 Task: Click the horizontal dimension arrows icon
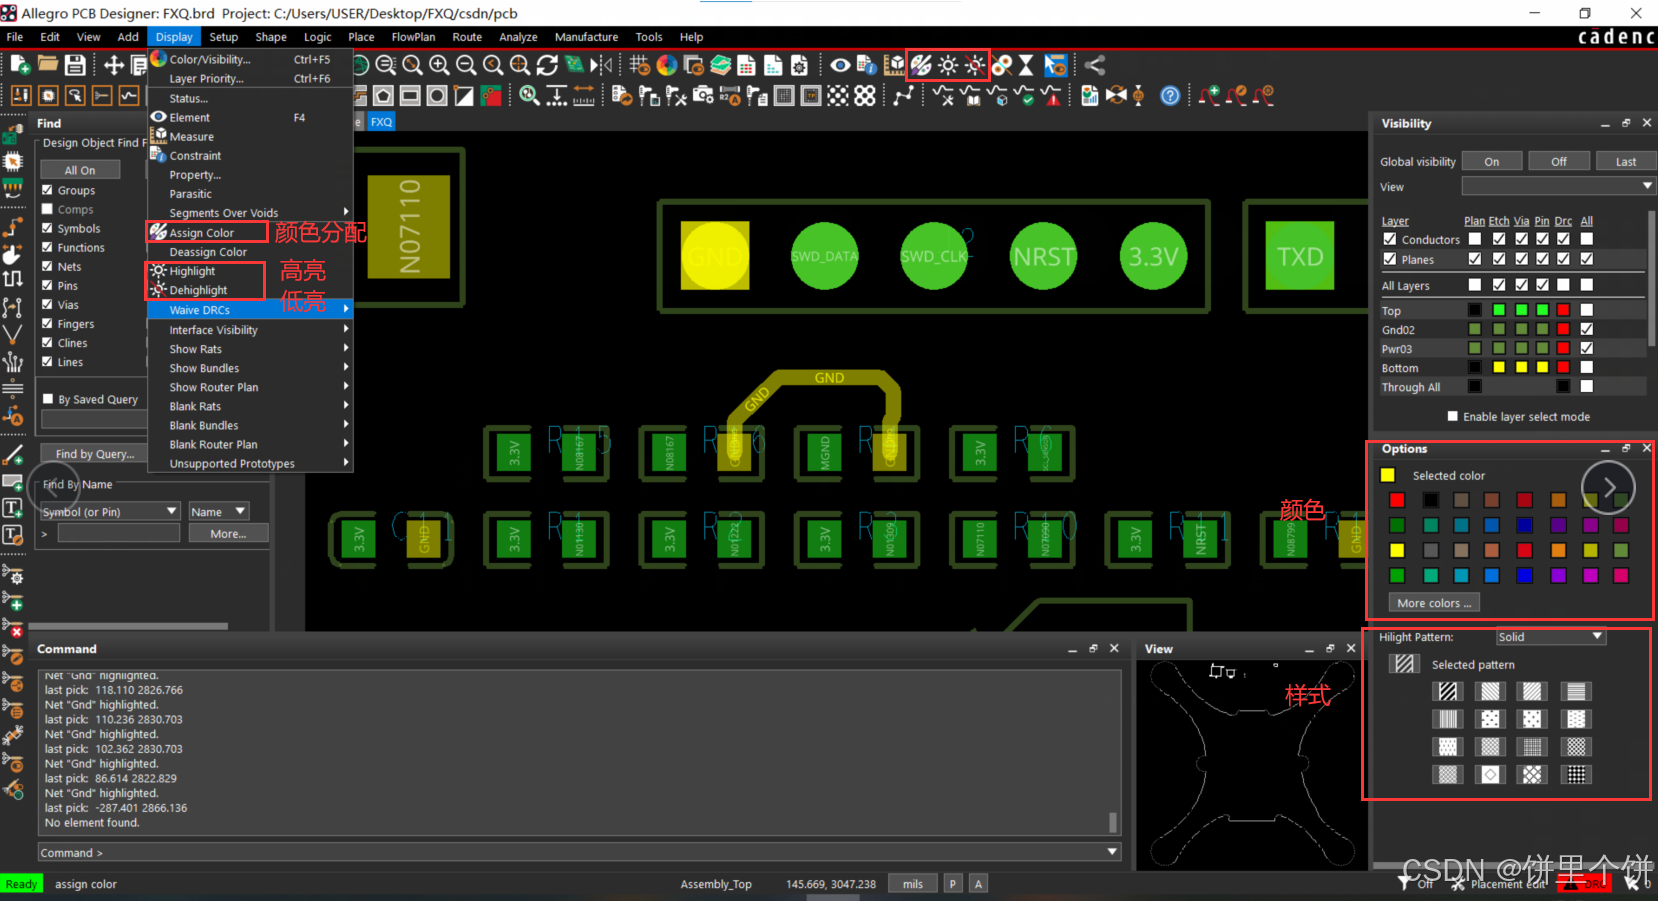coord(584,95)
